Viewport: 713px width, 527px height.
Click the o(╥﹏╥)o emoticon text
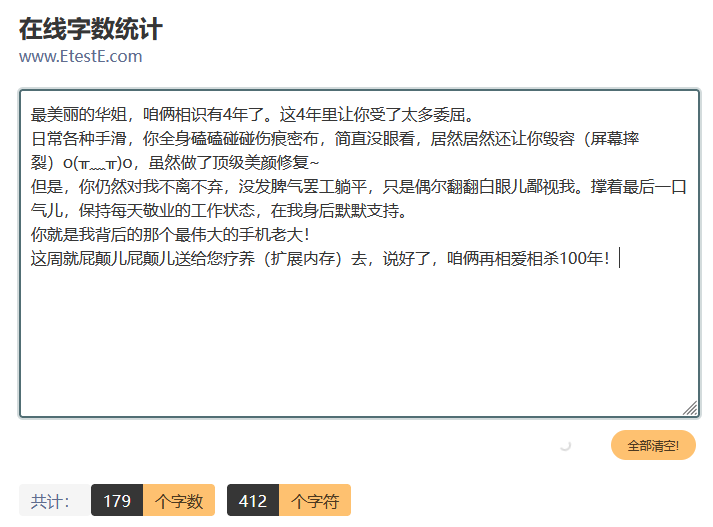pyautogui.click(x=97, y=163)
